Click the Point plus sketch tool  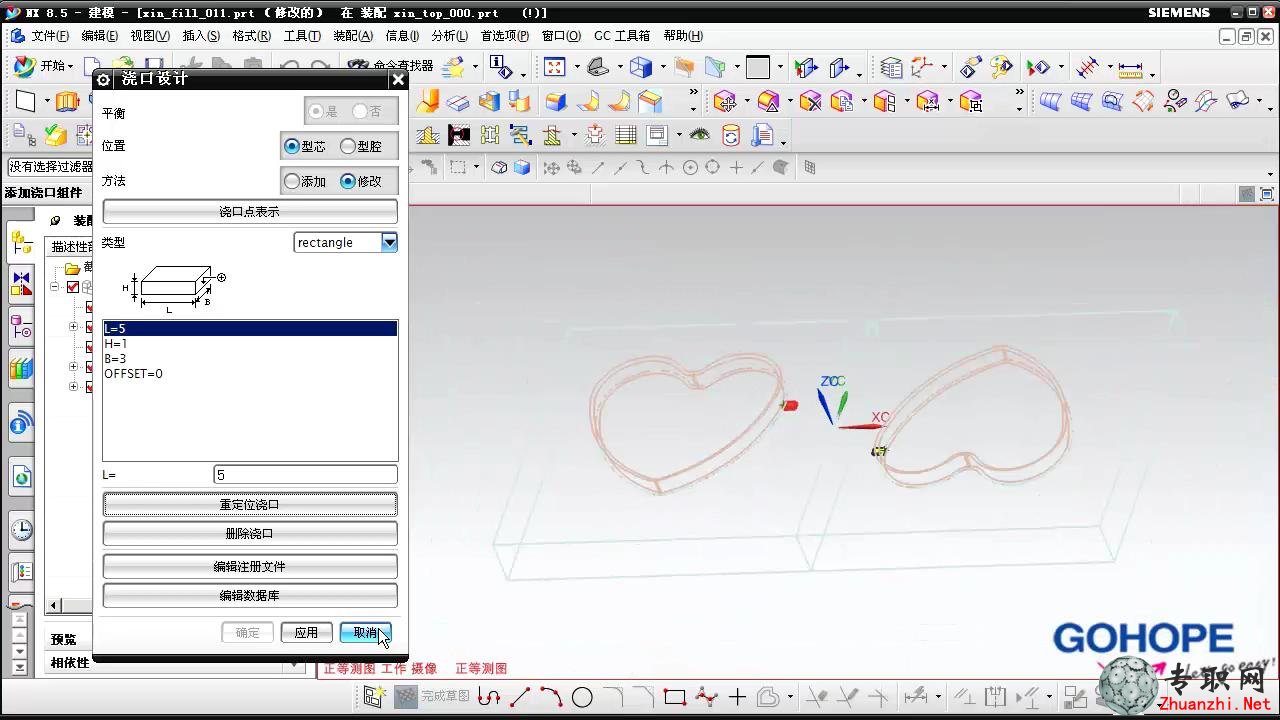pos(737,697)
